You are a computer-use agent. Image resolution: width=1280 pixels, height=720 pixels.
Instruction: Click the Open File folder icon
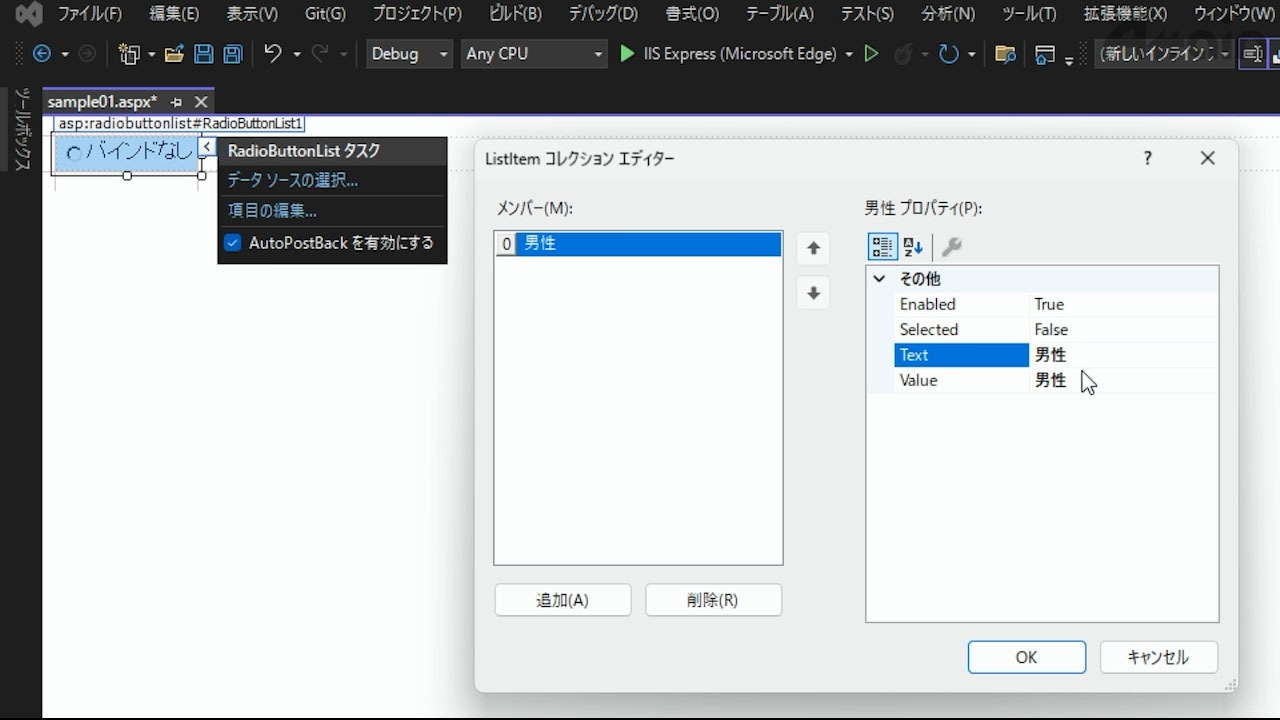click(x=174, y=54)
